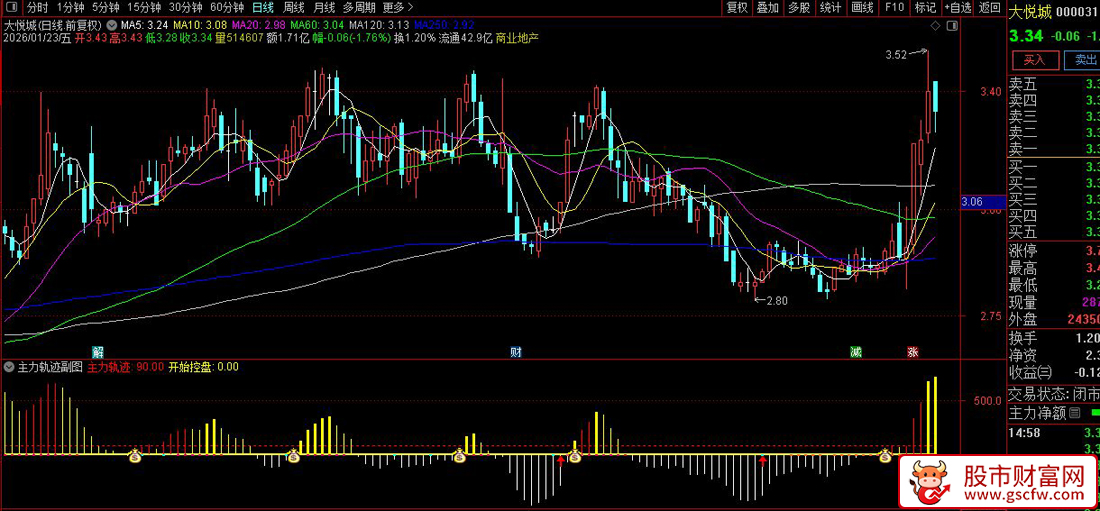Toggle the right panel layout icon

tap(951, 26)
